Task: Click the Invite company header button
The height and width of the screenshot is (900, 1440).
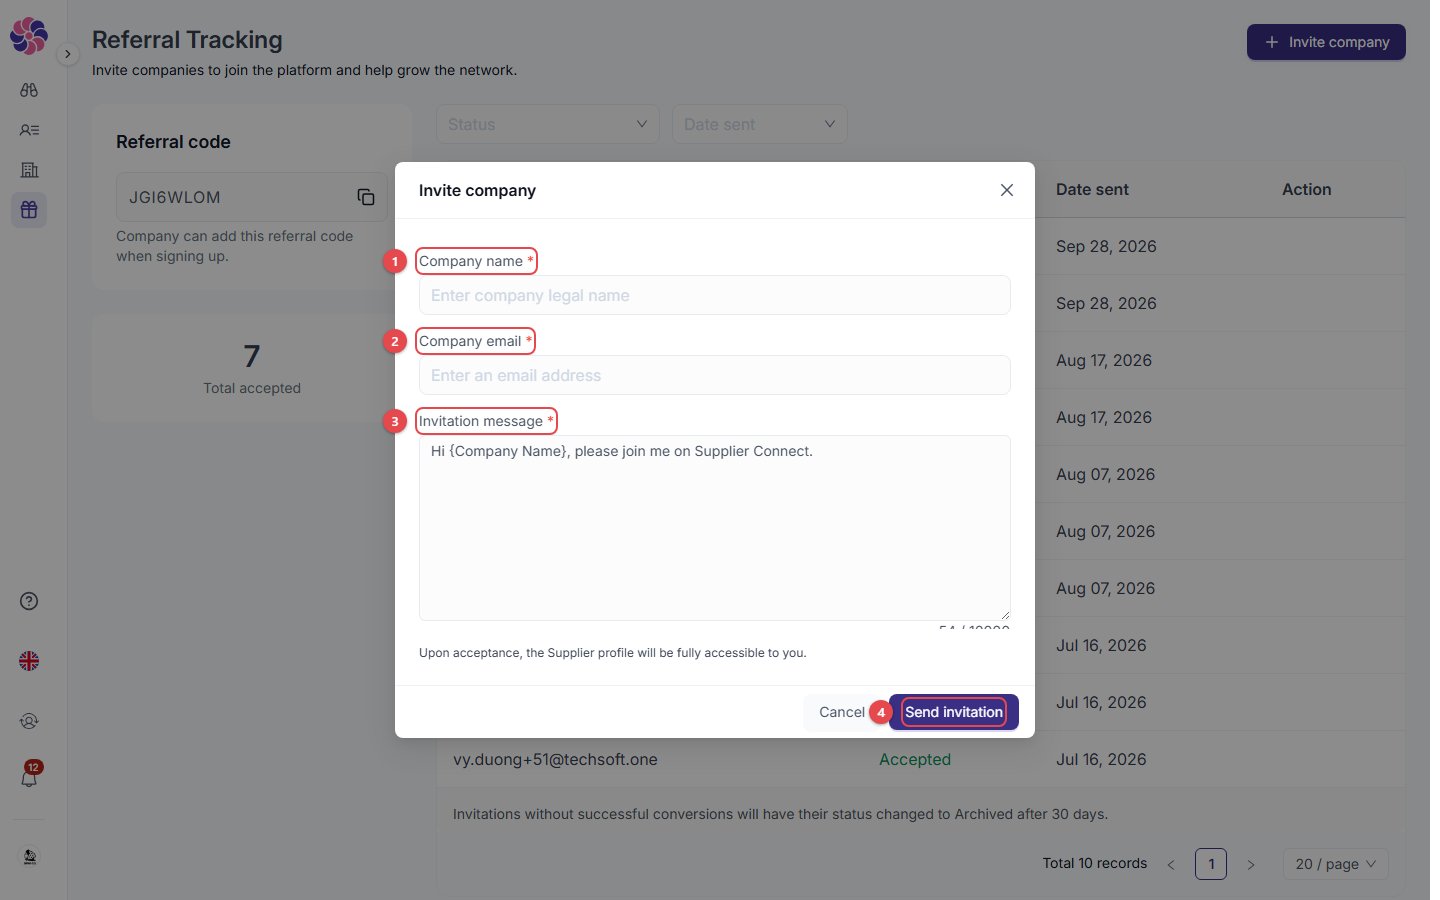Action: (x=1326, y=42)
